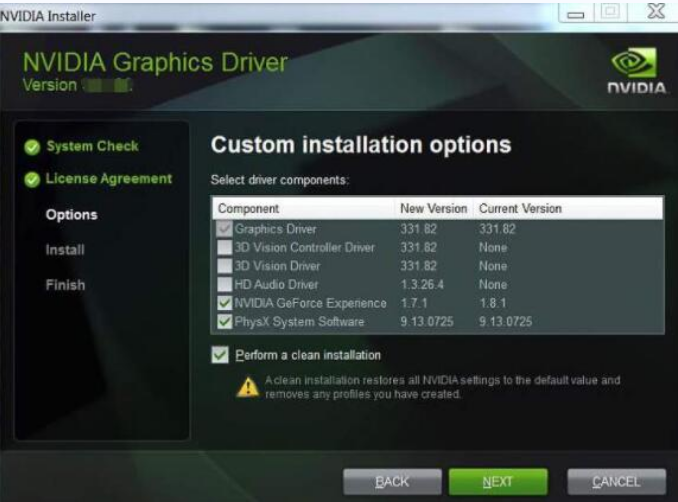Click the NVIDIA logo icon

click(x=636, y=71)
